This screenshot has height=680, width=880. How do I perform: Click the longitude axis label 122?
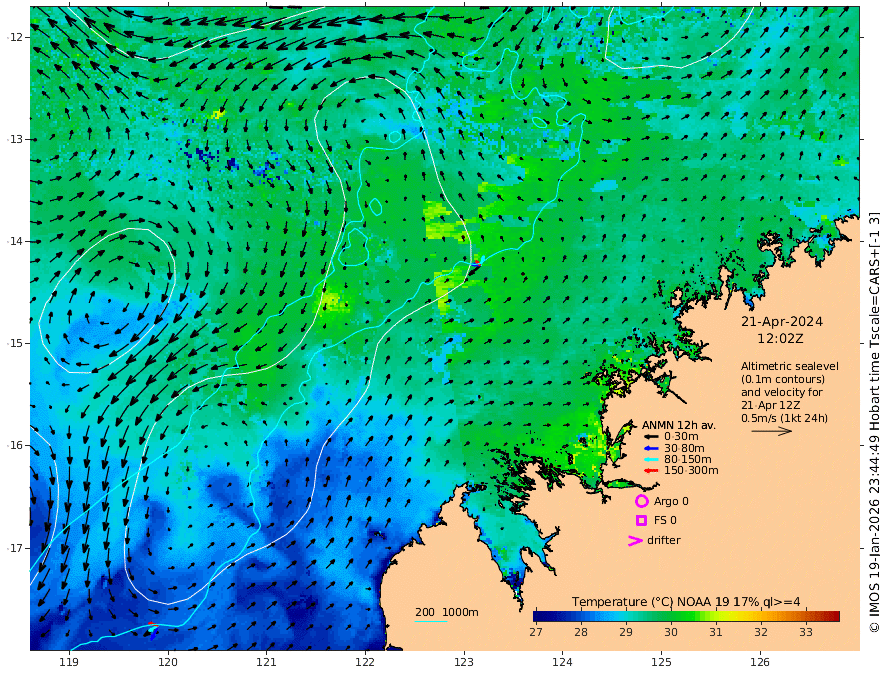pos(365,663)
